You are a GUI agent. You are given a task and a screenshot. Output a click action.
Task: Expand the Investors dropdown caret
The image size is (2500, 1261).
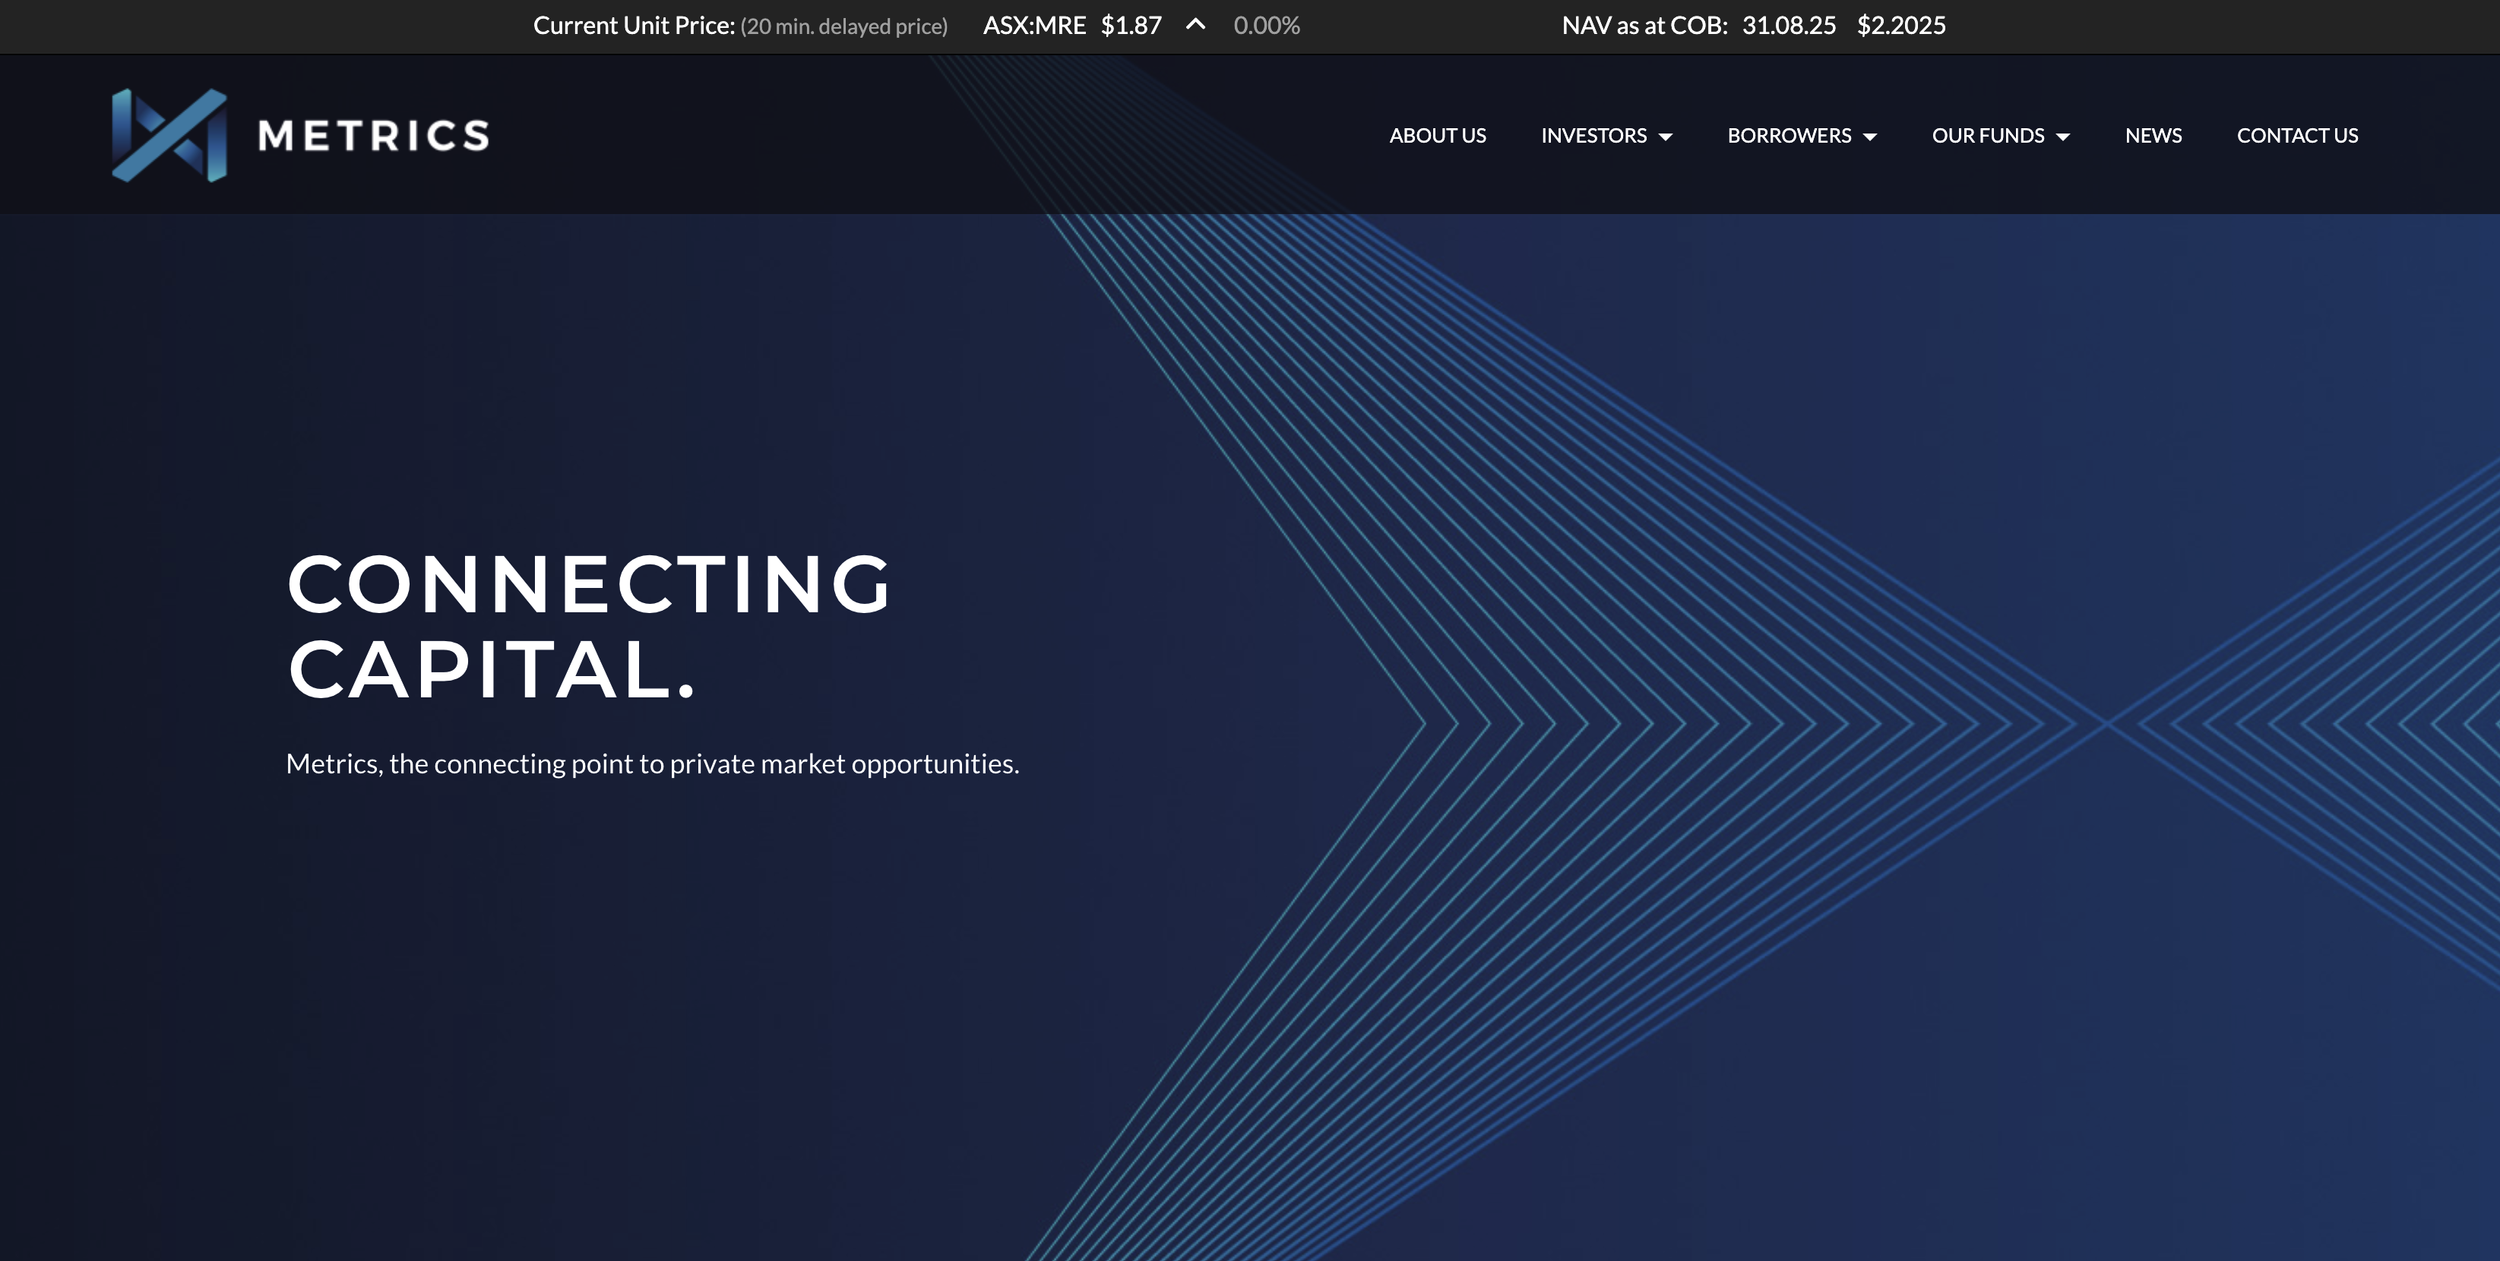(x=1665, y=137)
